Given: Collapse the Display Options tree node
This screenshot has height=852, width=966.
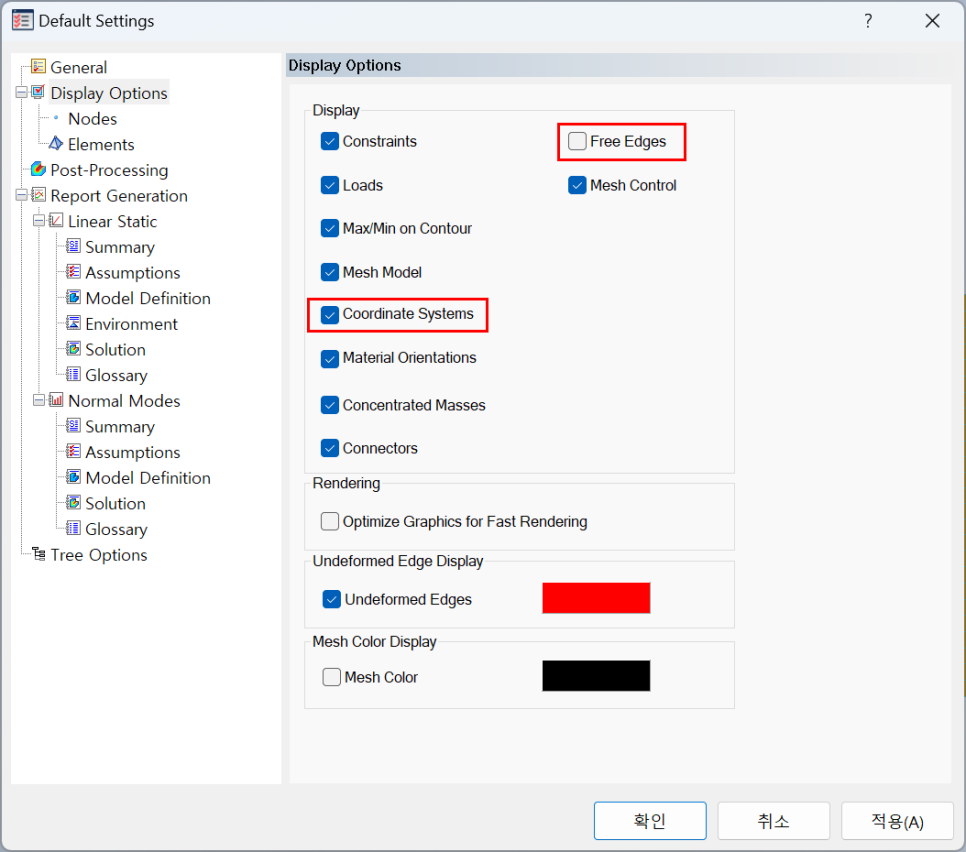Looking at the screenshot, I should click(21, 93).
